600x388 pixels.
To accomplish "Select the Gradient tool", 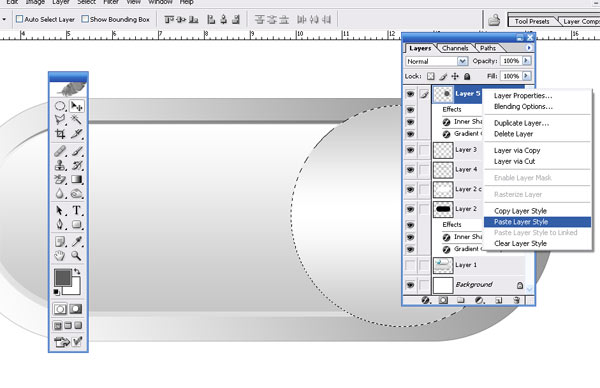I will [77, 179].
